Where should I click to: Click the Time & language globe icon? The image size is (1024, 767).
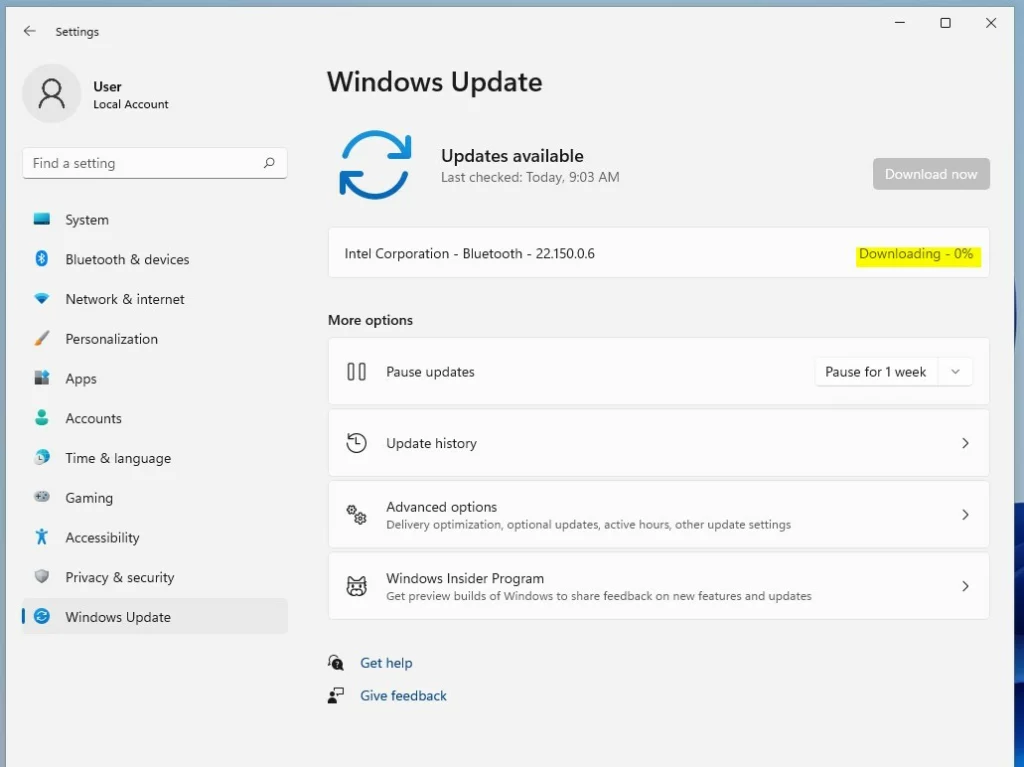(x=42, y=457)
